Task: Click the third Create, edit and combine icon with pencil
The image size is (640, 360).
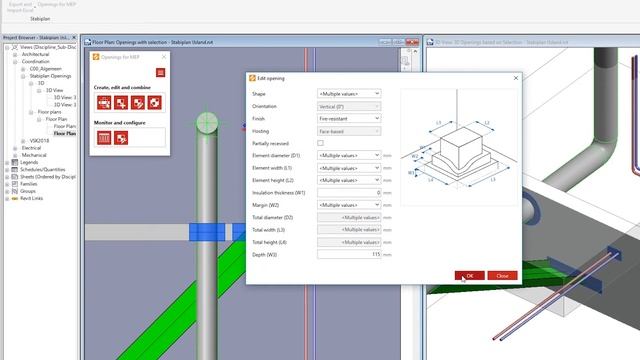Action: click(x=138, y=103)
